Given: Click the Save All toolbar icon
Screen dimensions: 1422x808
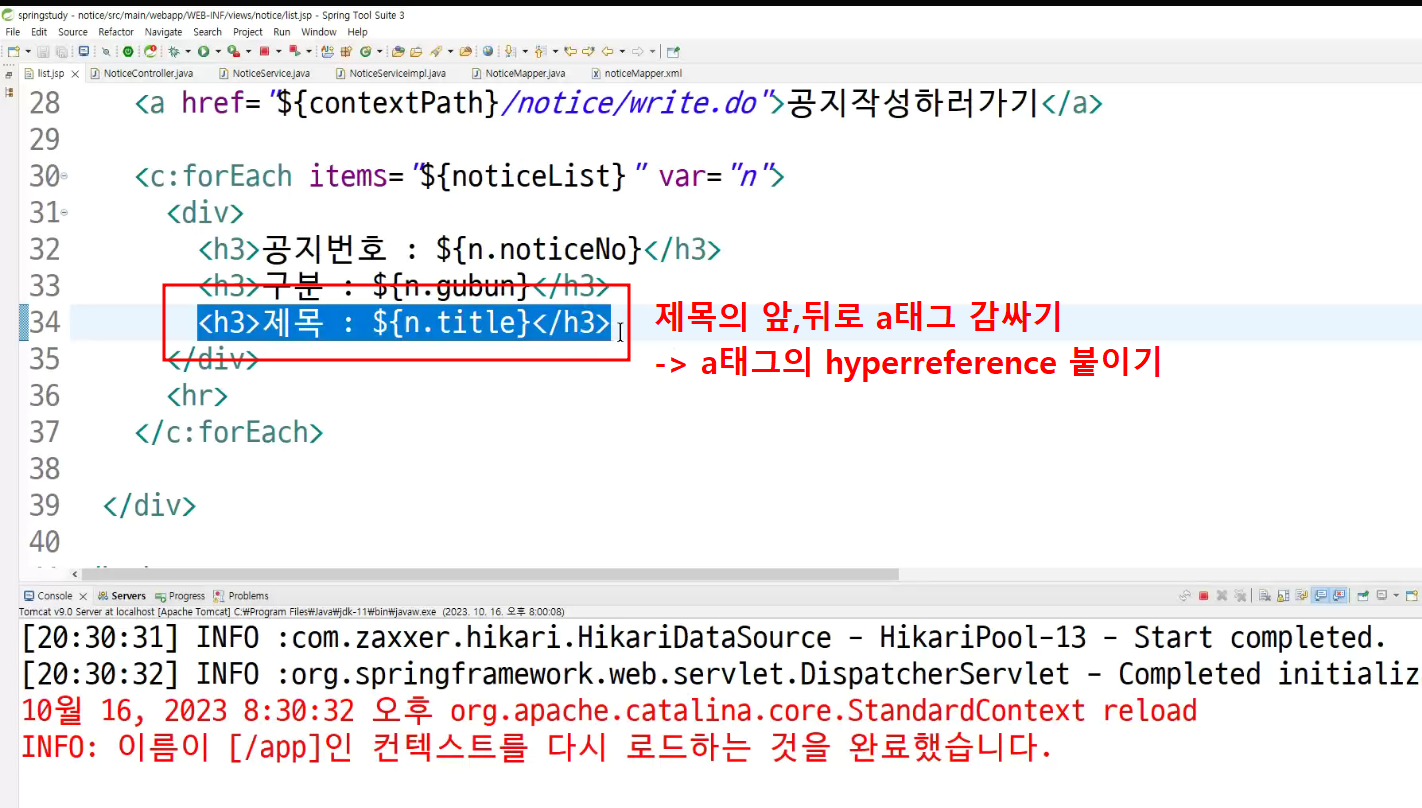Looking at the screenshot, I should tap(62, 51).
